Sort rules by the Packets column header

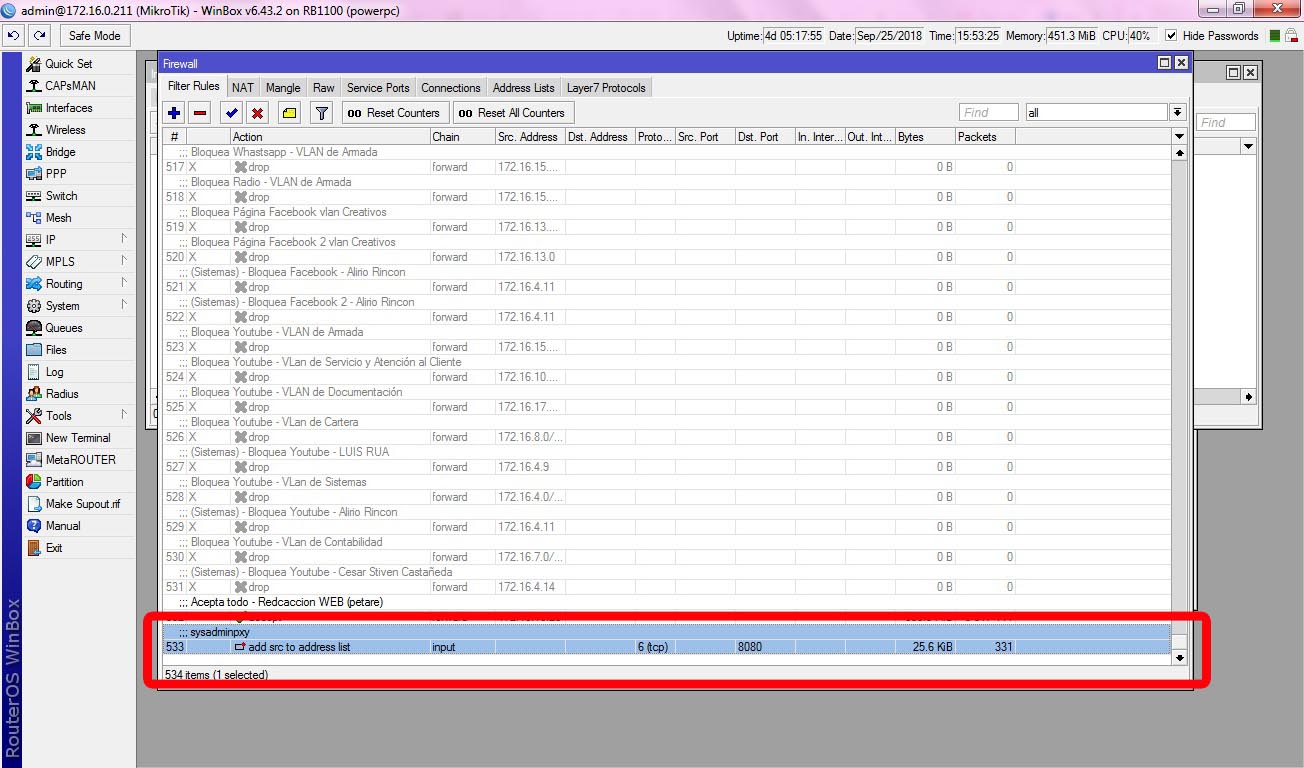click(985, 137)
